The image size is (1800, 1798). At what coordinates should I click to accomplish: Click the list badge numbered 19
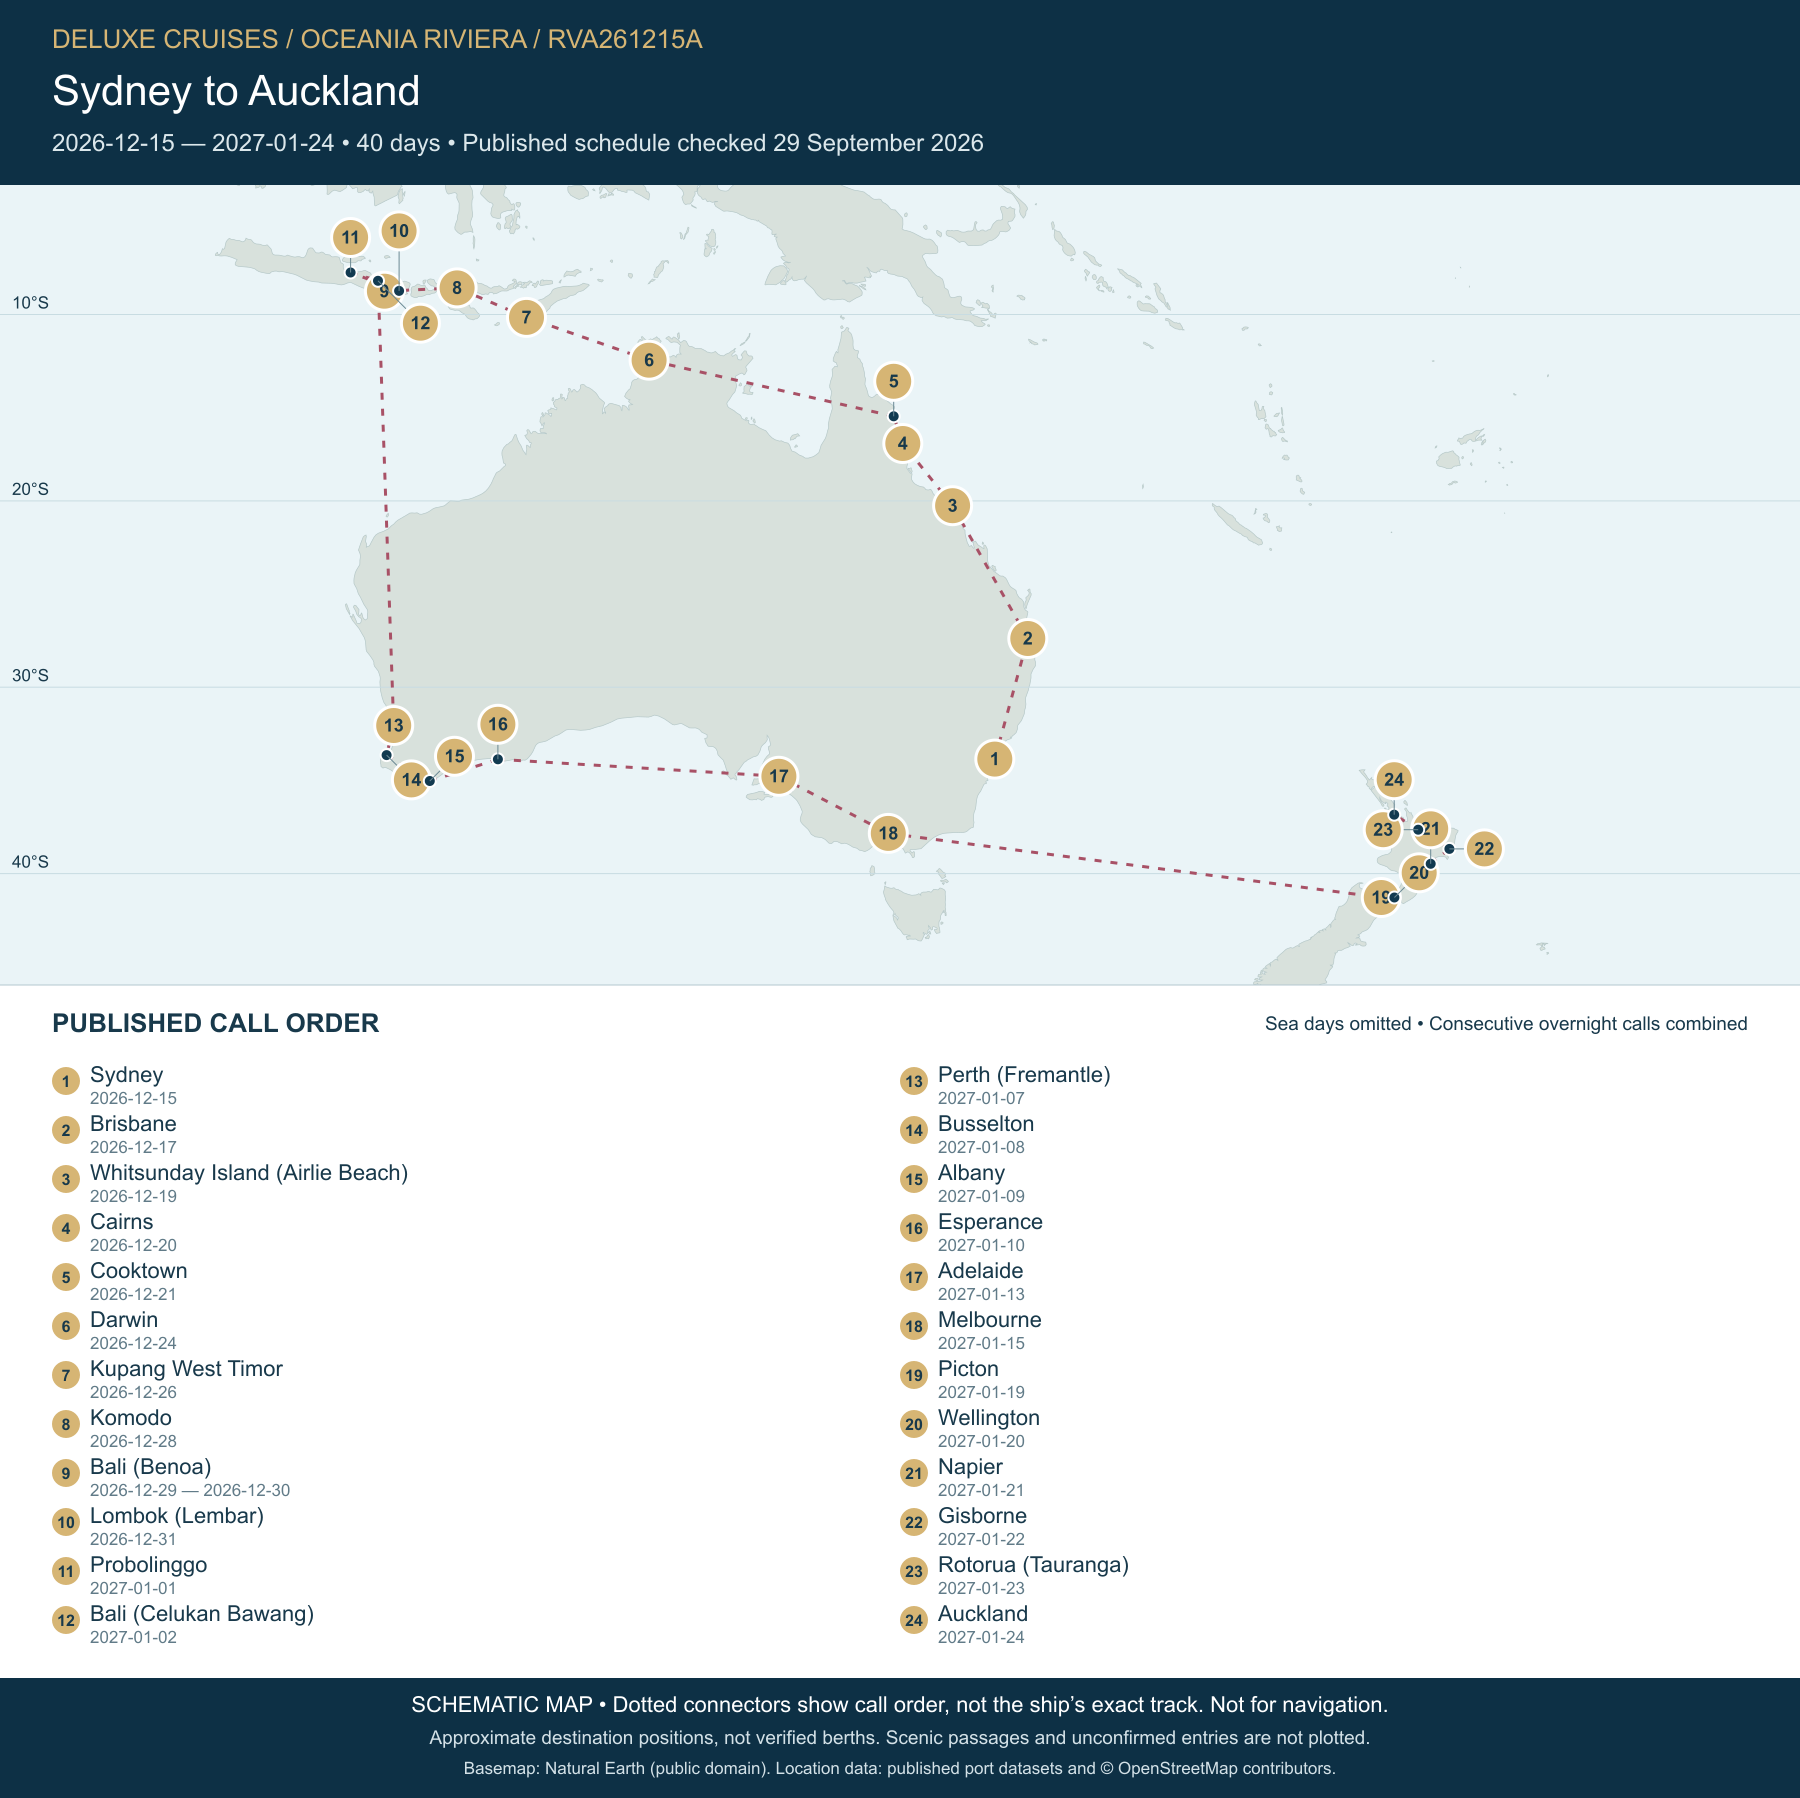[x=914, y=1375]
